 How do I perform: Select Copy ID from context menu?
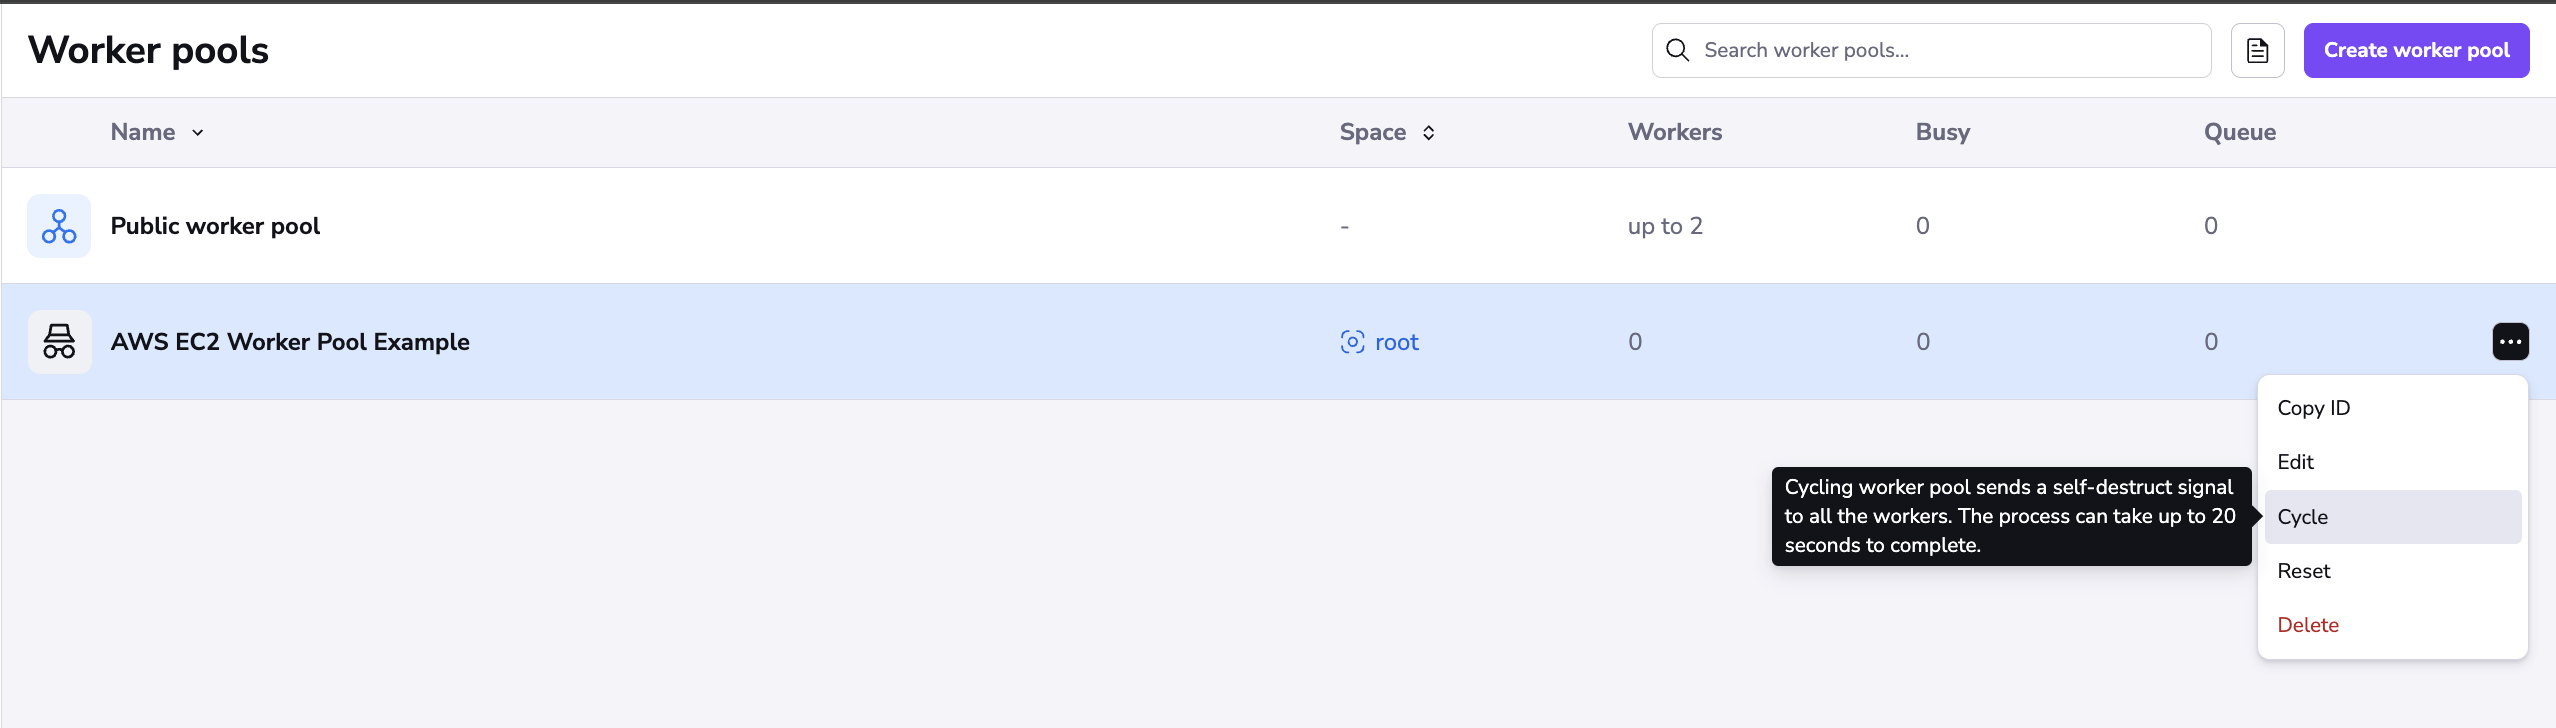[x=2313, y=408]
